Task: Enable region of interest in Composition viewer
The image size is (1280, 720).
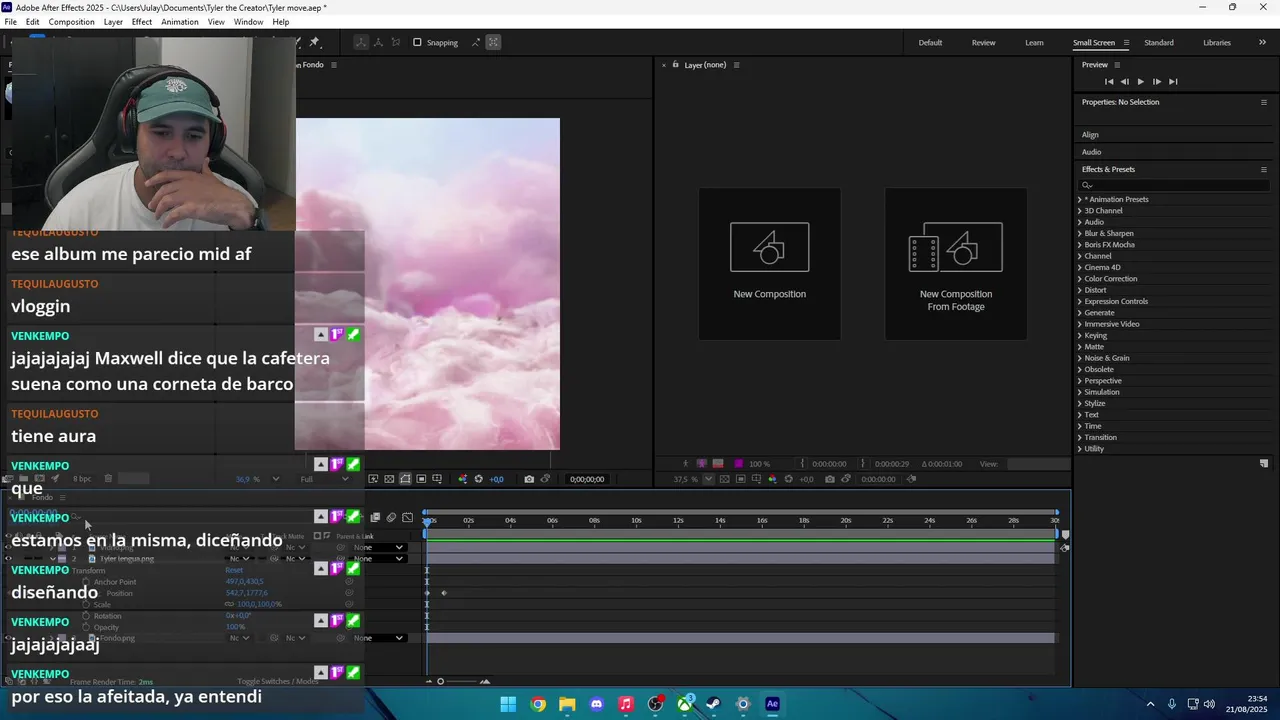Action: coord(421,479)
